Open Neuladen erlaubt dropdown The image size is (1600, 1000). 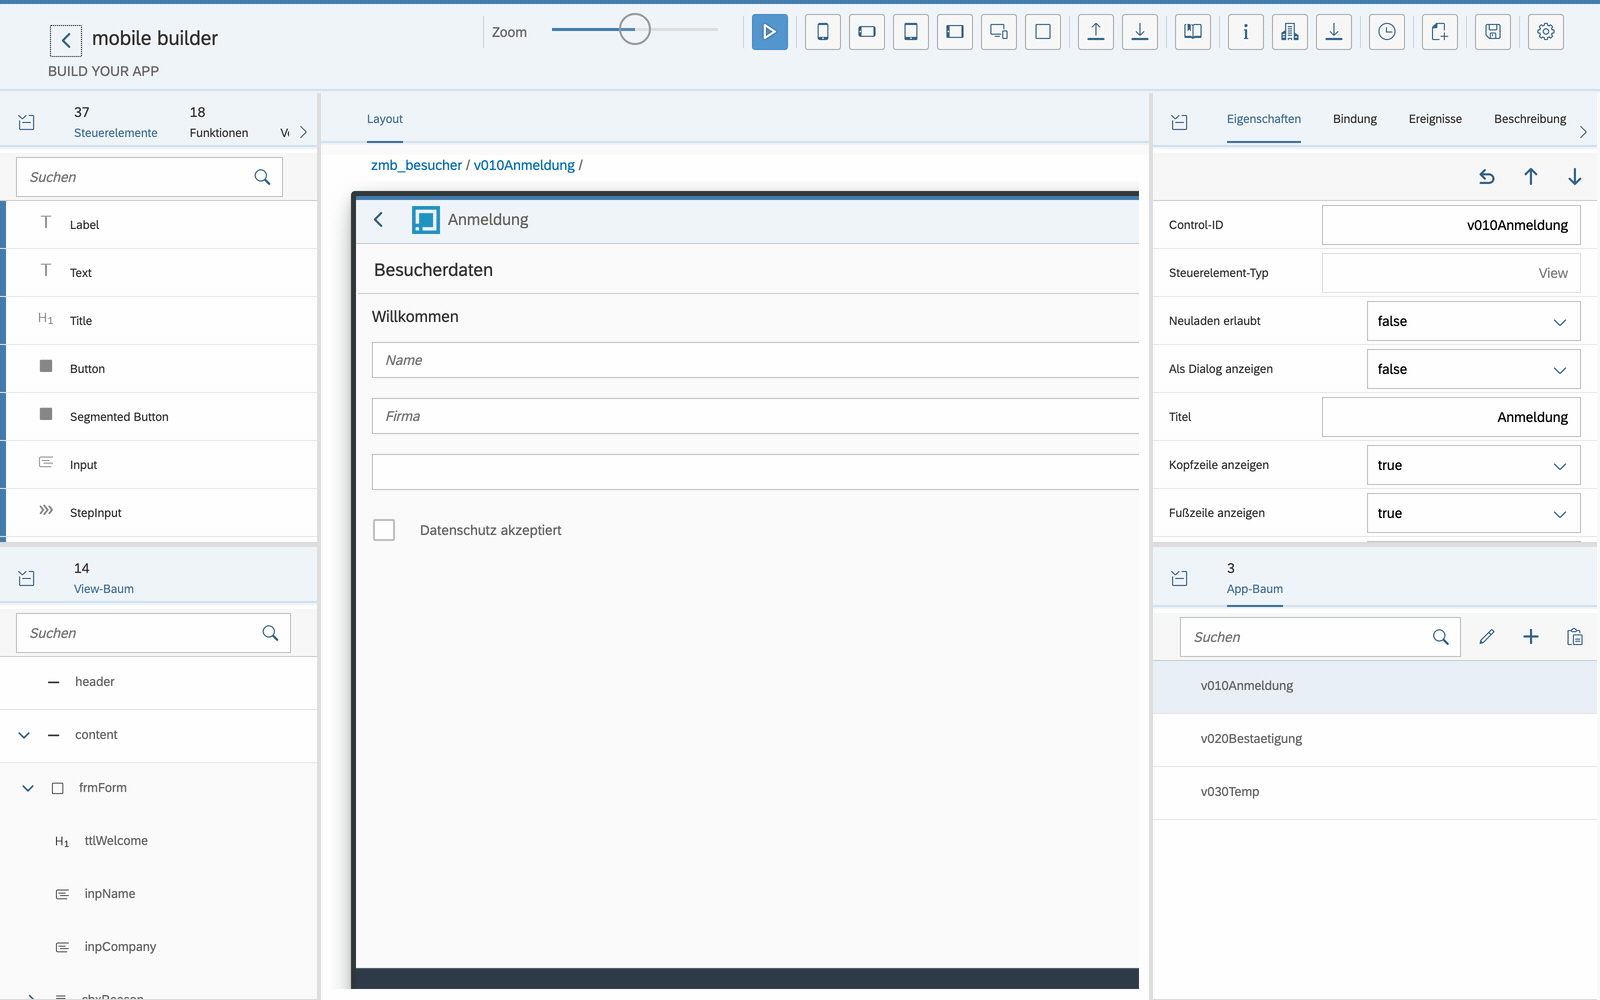tap(1473, 321)
